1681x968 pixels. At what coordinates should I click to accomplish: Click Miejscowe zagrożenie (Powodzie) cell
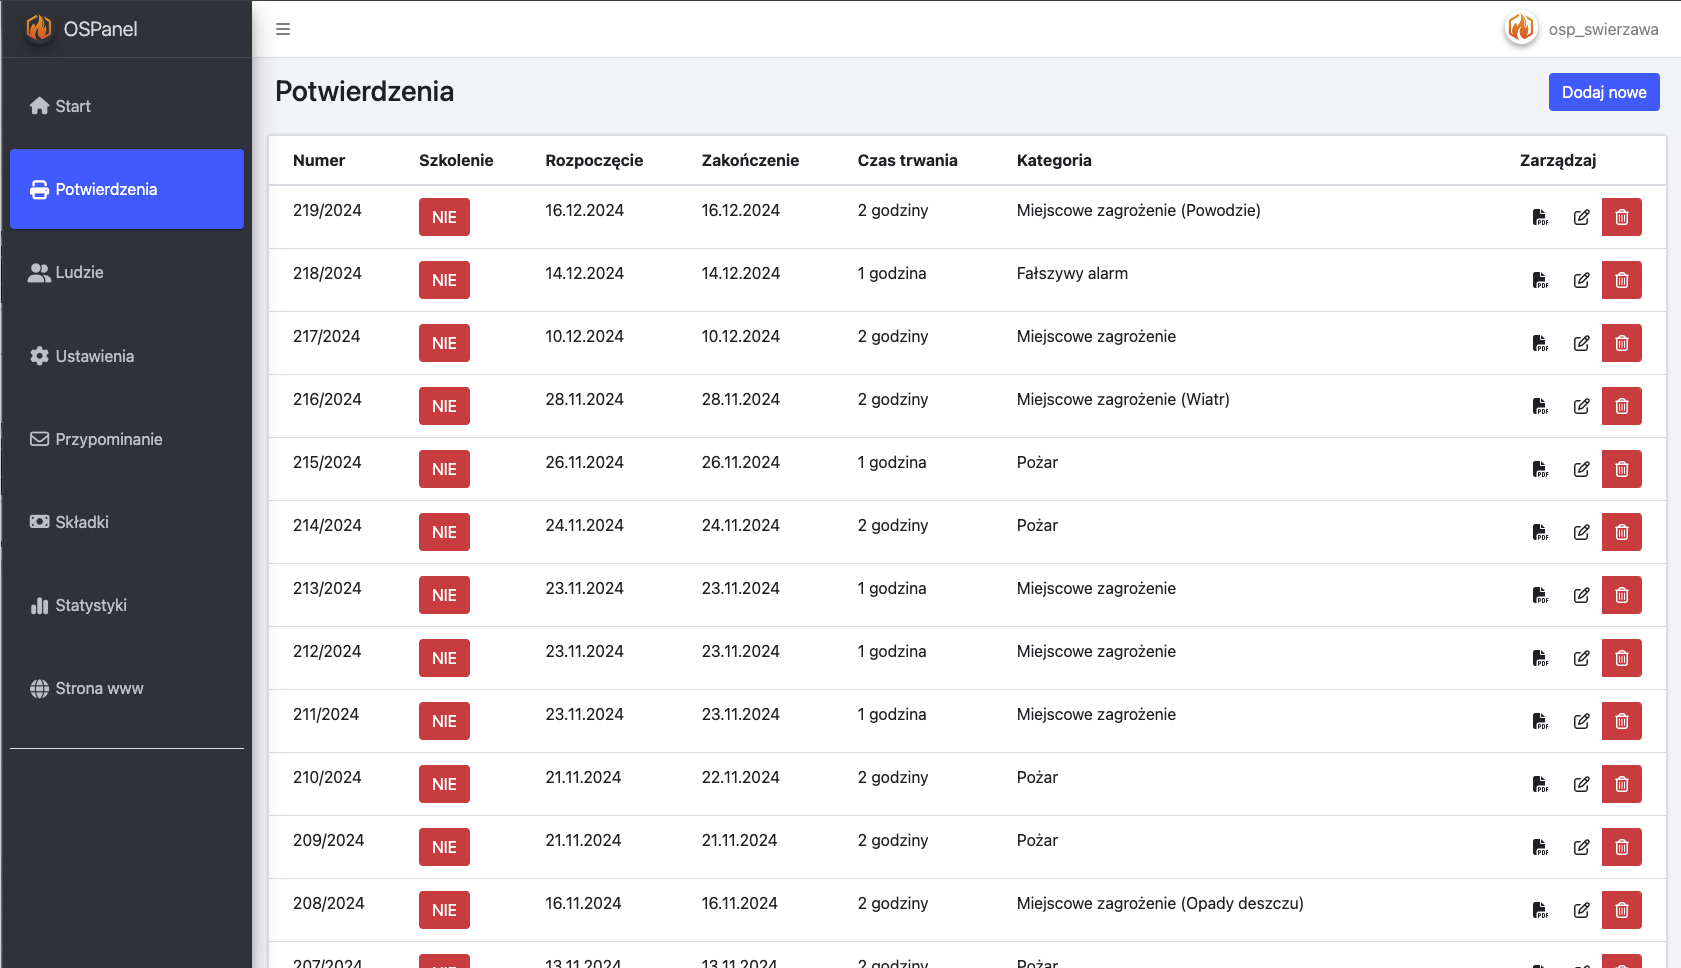1139,210
